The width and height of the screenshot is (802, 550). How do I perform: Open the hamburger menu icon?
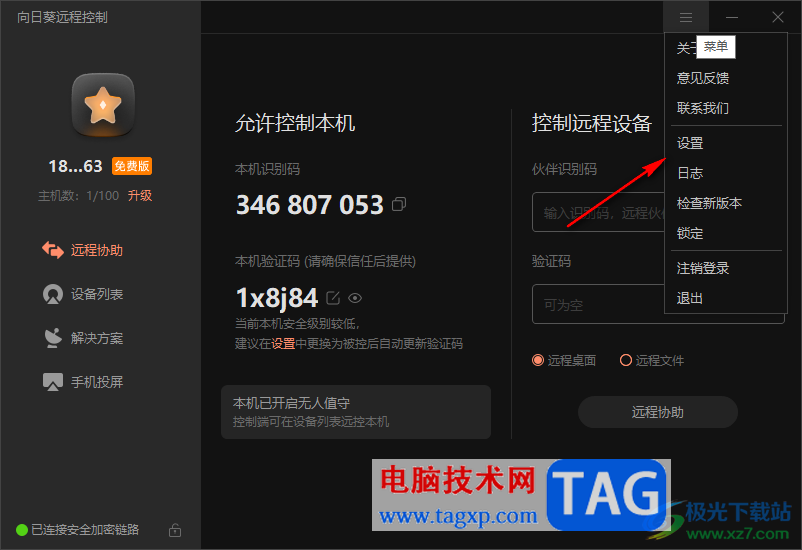(x=685, y=17)
